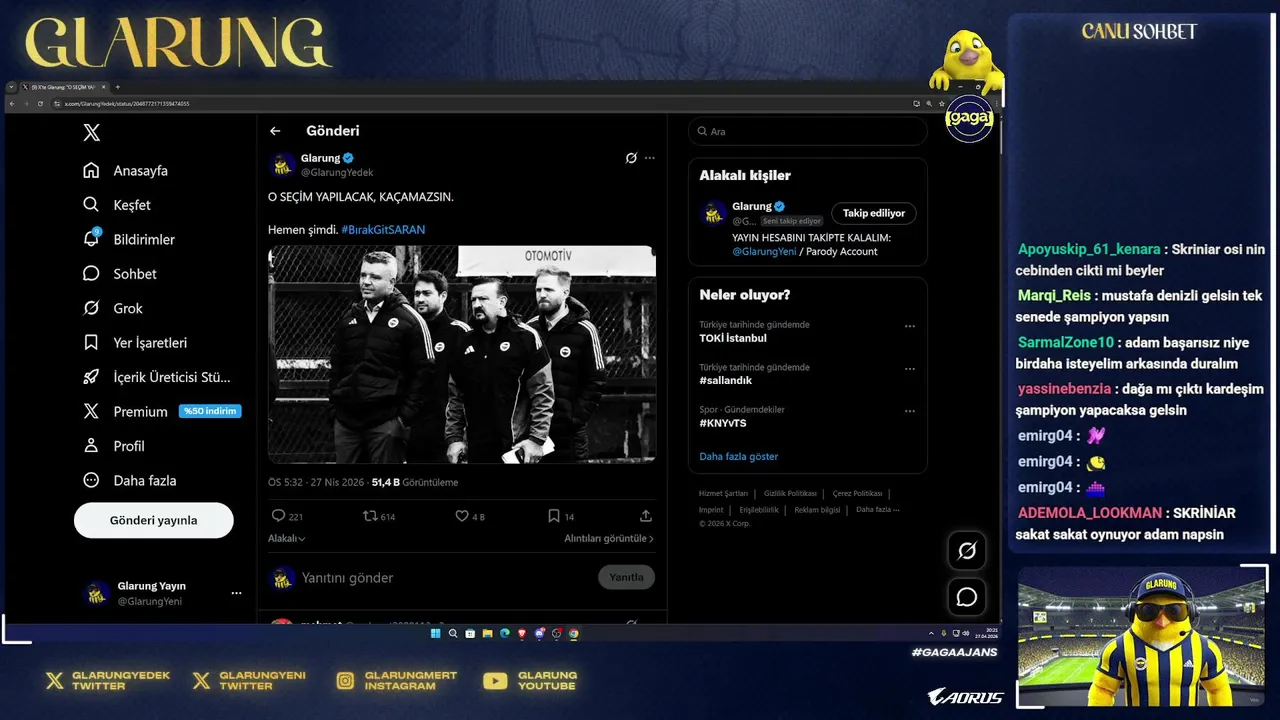The width and height of the screenshot is (1280, 720).
Task: Open Yer İşaretleri bookmarks
Action: tap(135, 343)
